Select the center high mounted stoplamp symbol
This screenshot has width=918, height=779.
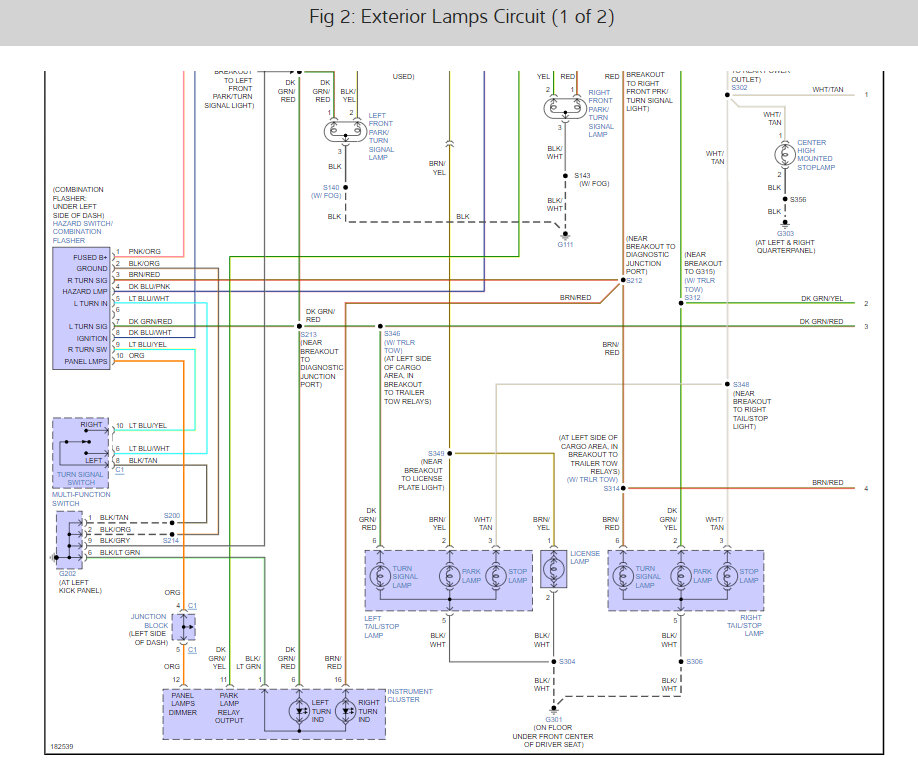coord(785,155)
